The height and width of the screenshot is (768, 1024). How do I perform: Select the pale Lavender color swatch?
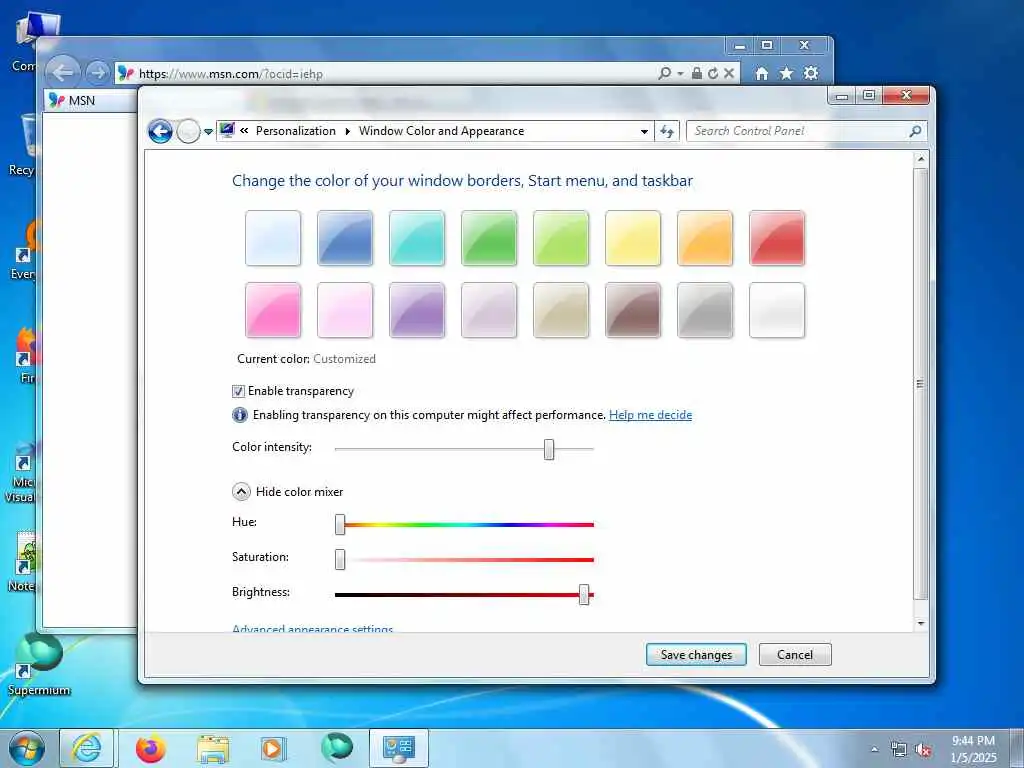488,310
